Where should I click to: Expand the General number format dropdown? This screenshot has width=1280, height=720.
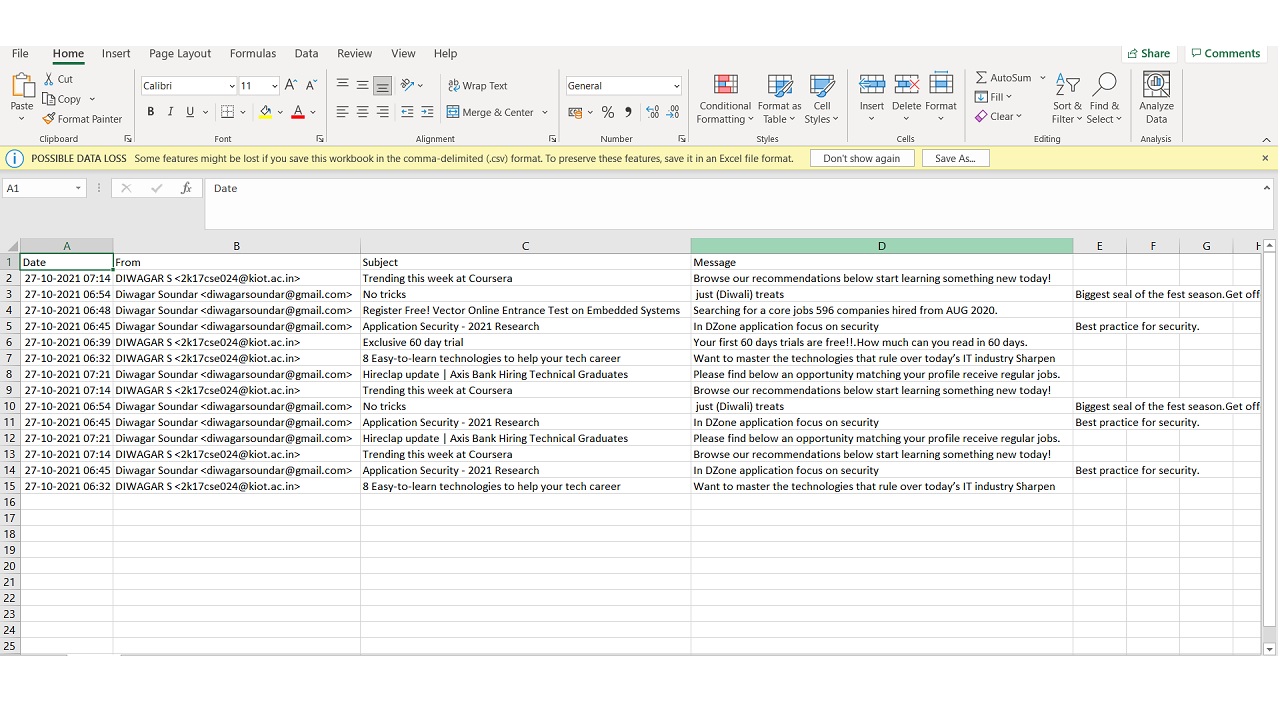point(676,86)
